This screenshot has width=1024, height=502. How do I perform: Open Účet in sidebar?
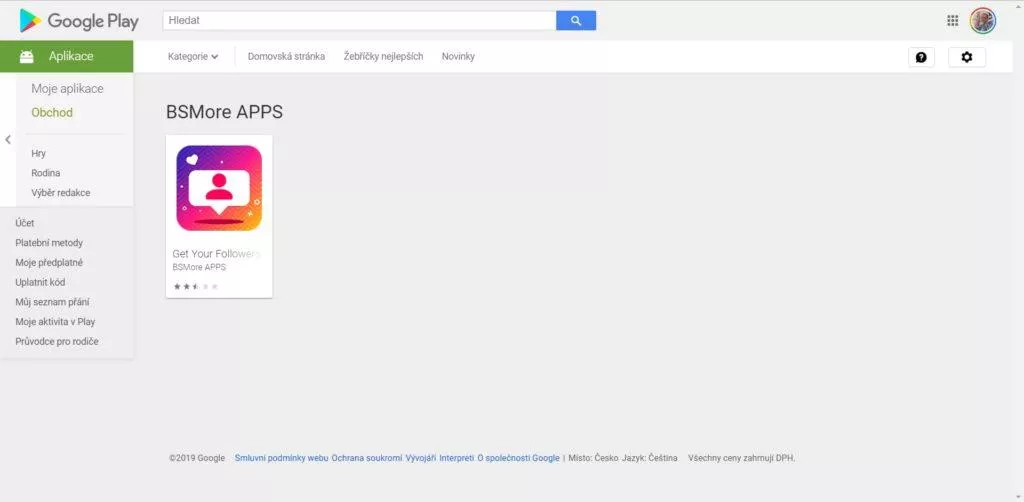point(25,223)
